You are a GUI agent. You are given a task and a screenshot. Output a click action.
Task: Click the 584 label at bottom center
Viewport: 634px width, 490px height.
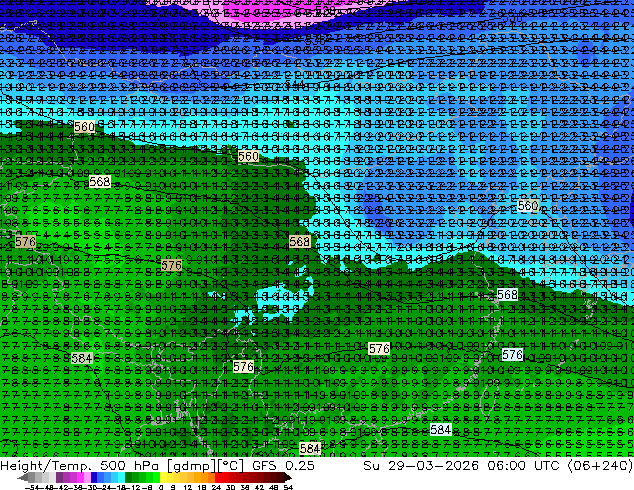[x=310, y=448]
